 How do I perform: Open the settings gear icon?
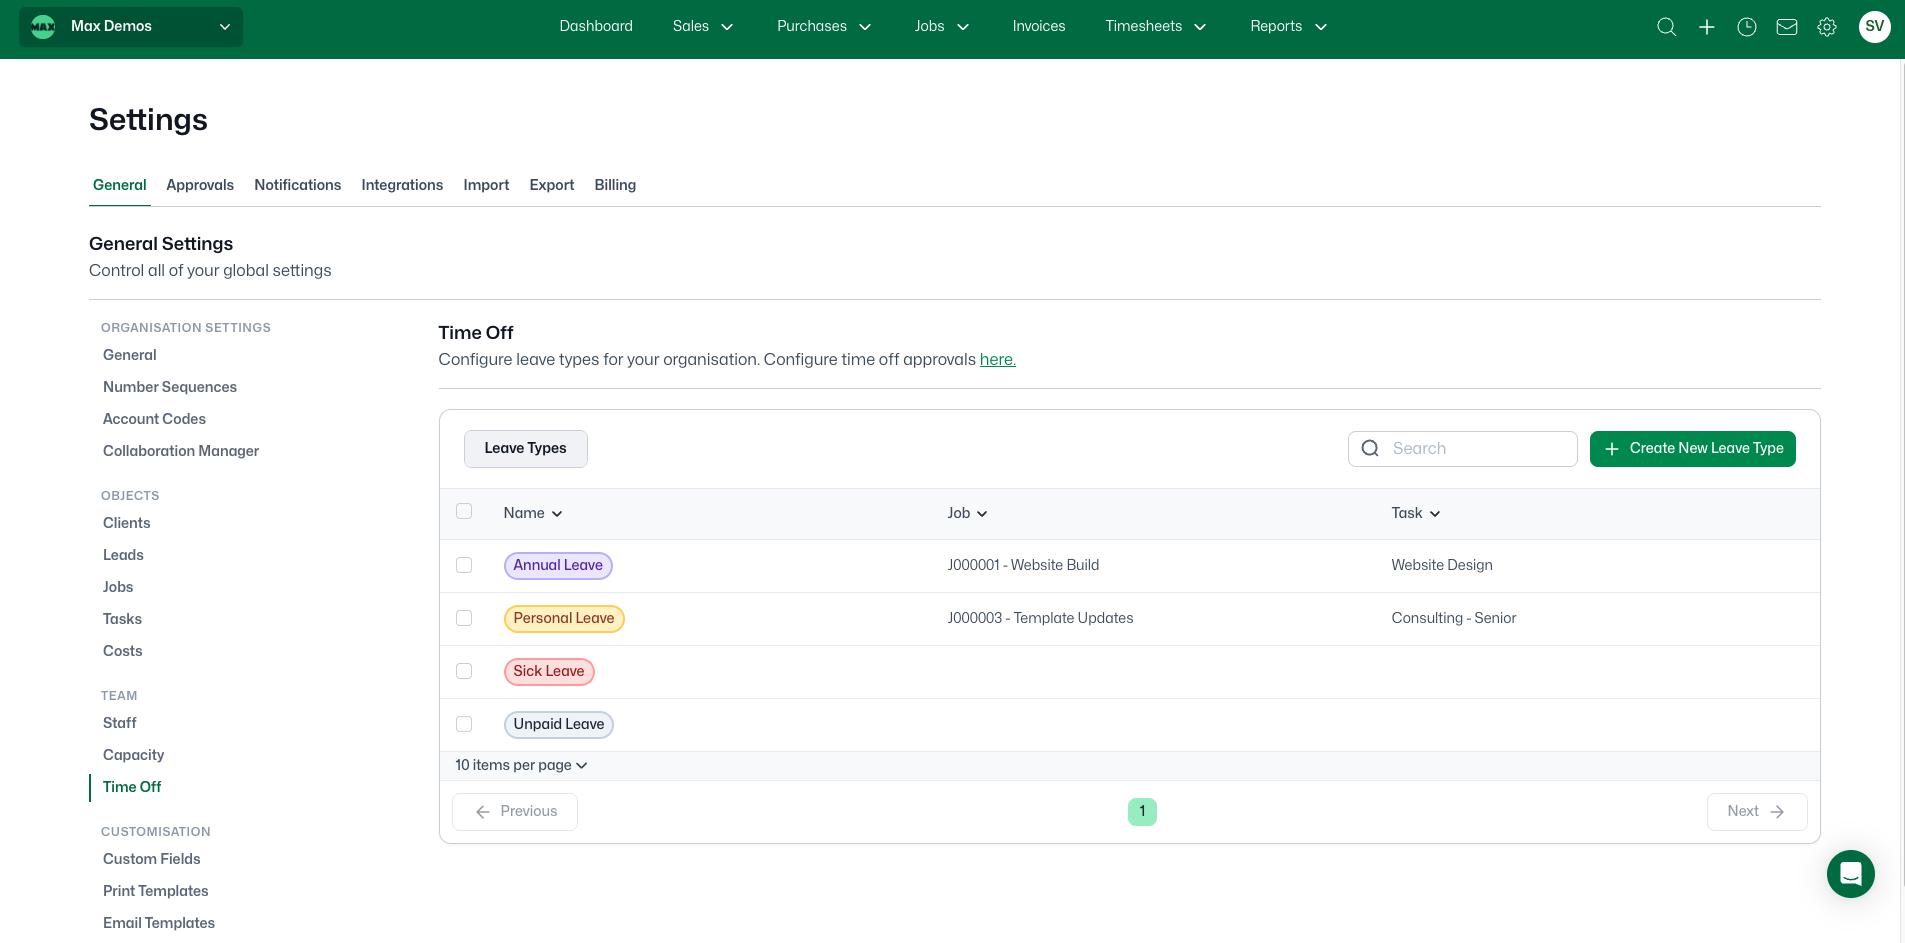[x=1827, y=27]
